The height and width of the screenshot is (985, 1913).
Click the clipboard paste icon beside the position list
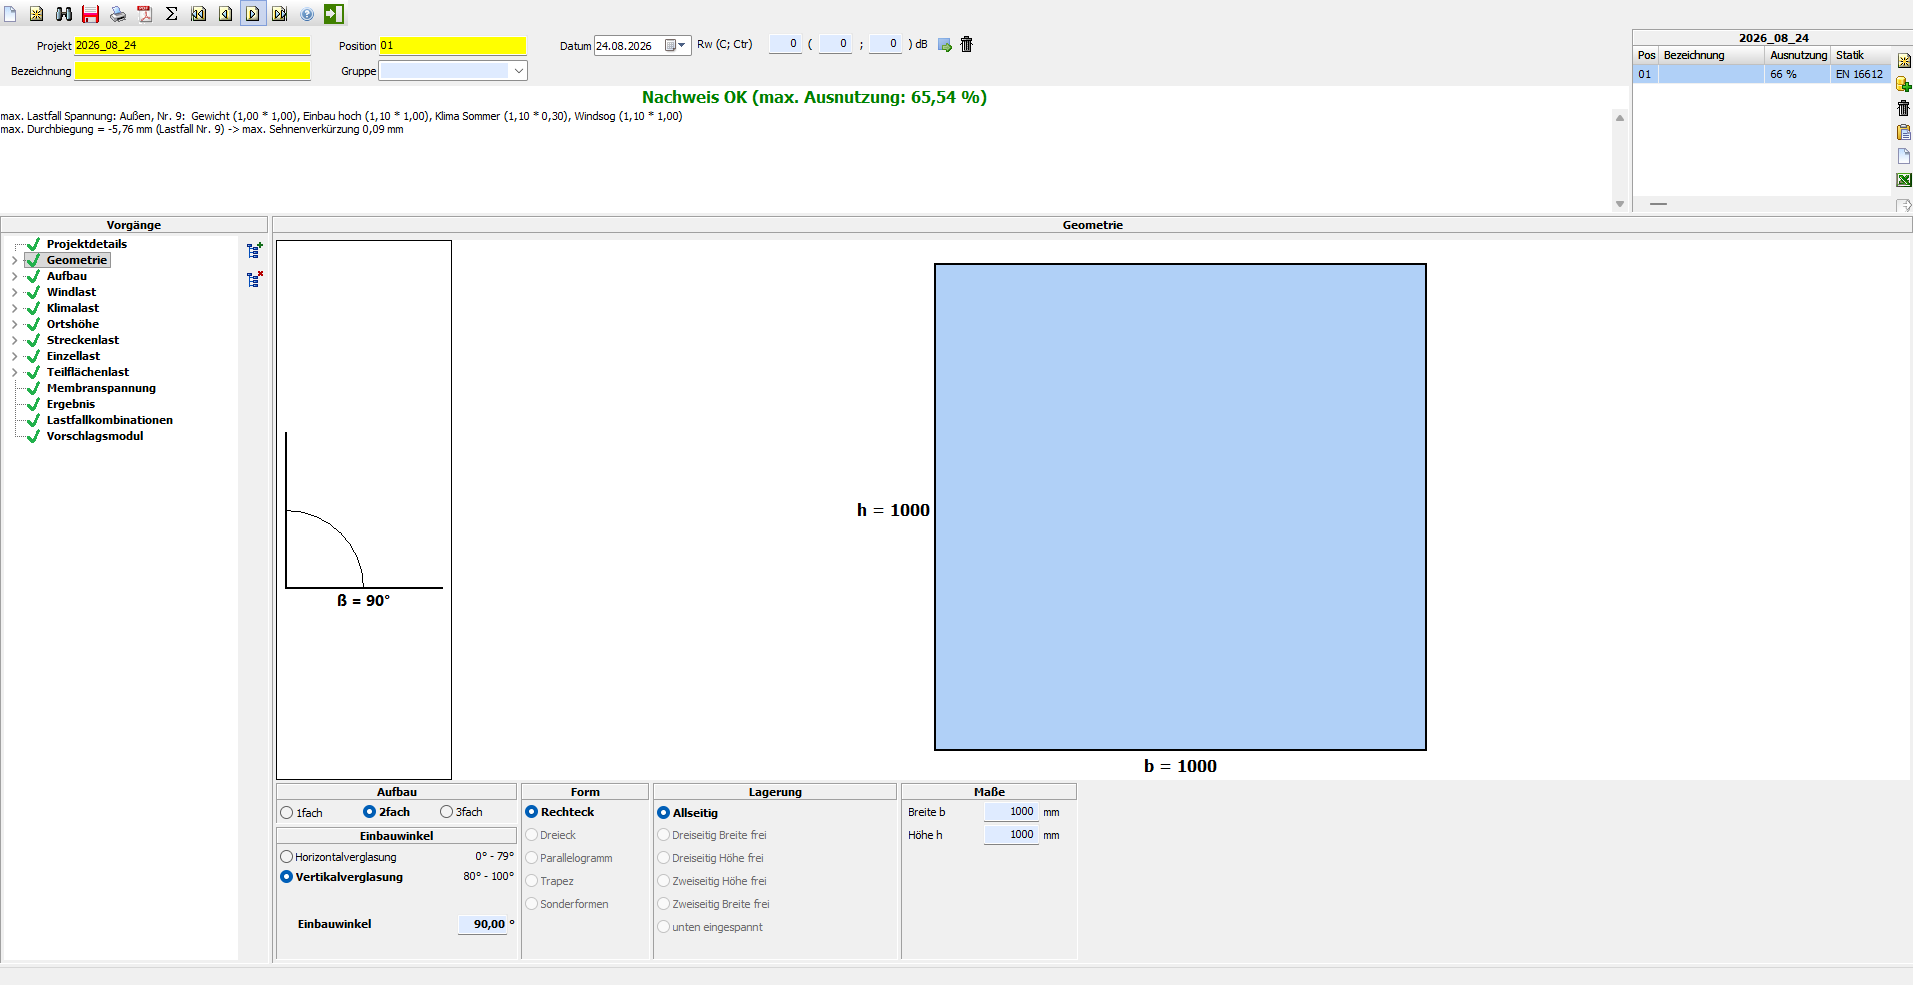1904,132
